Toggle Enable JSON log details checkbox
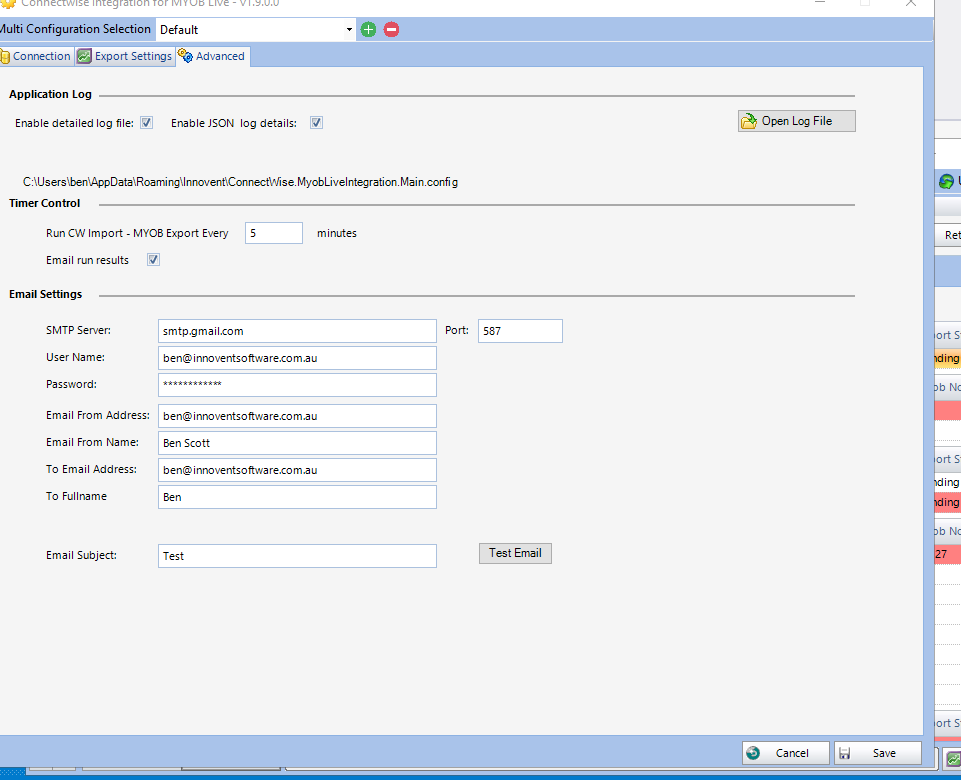The image size is (961, 780). pos(316,123)
